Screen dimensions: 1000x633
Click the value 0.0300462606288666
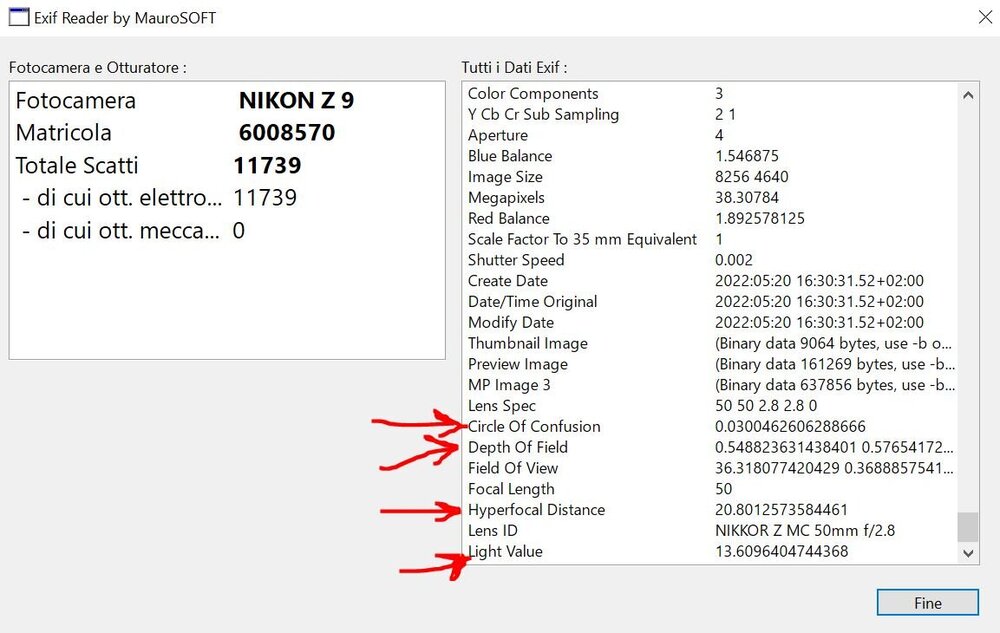[x=790, y=426]
